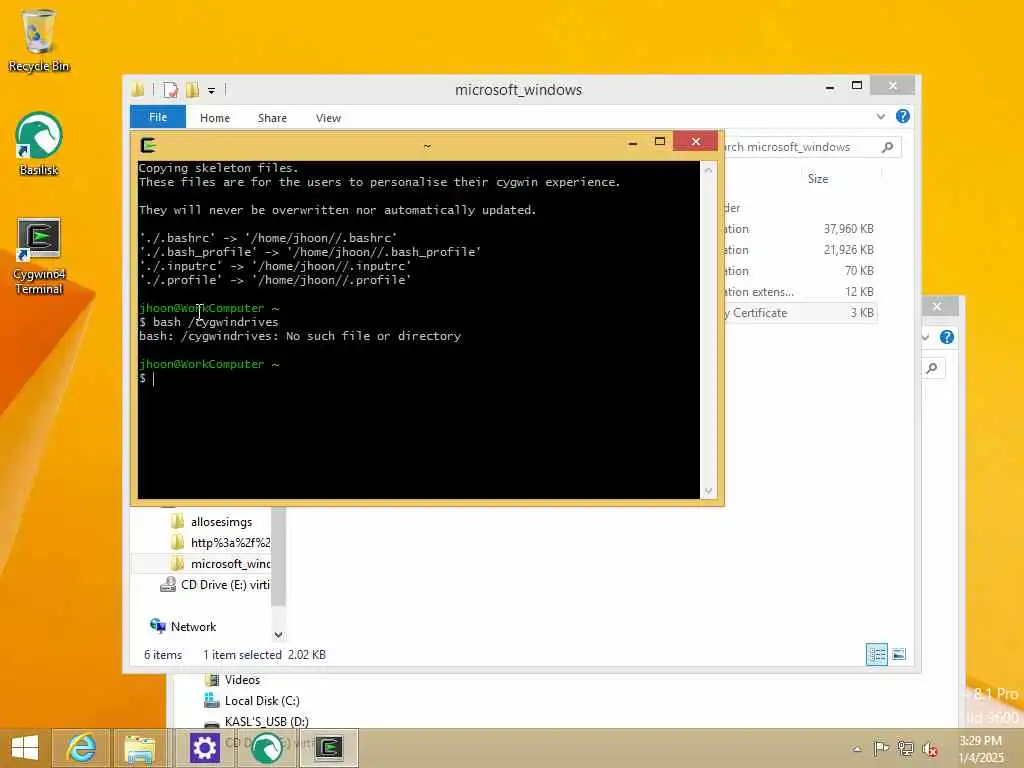
Task: Select the microsoft_winc folder in navigation tree
Action: (x=221, y=564)
